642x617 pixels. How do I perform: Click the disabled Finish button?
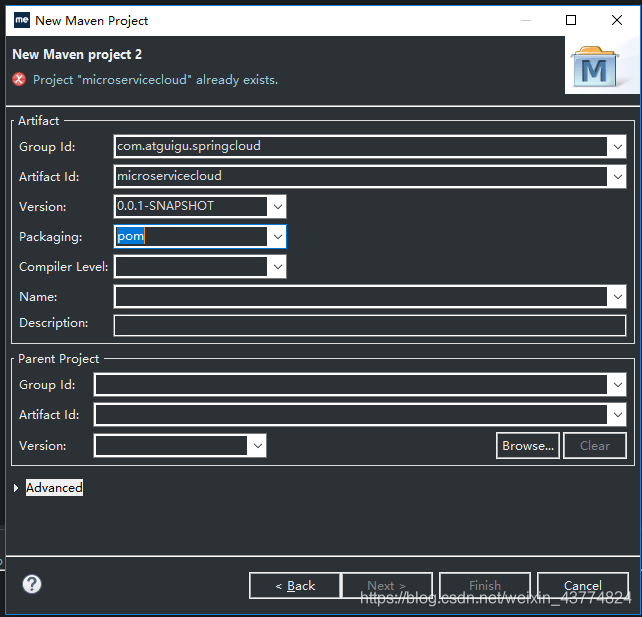485,585
